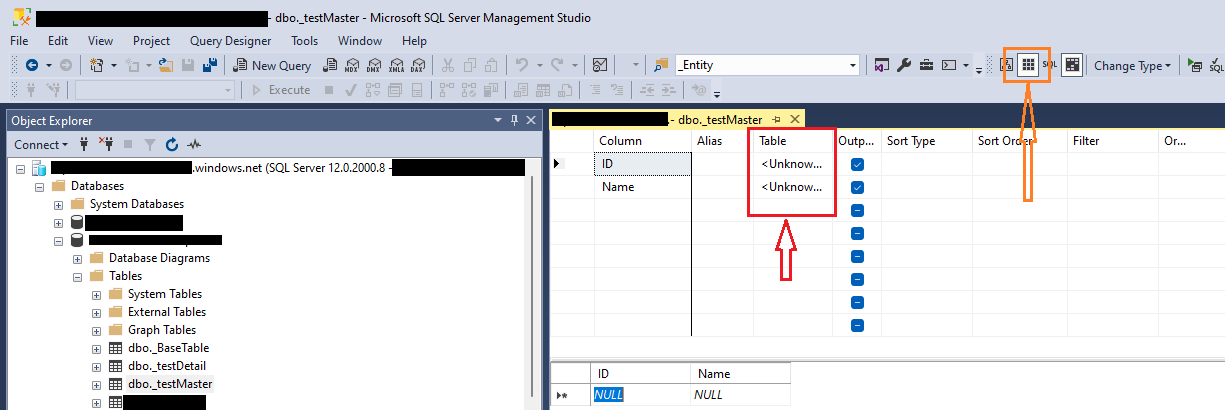This screenshot has width=1225, height=410.
Task: Open the Query Designer menu
Action: [x=230, y=41]
